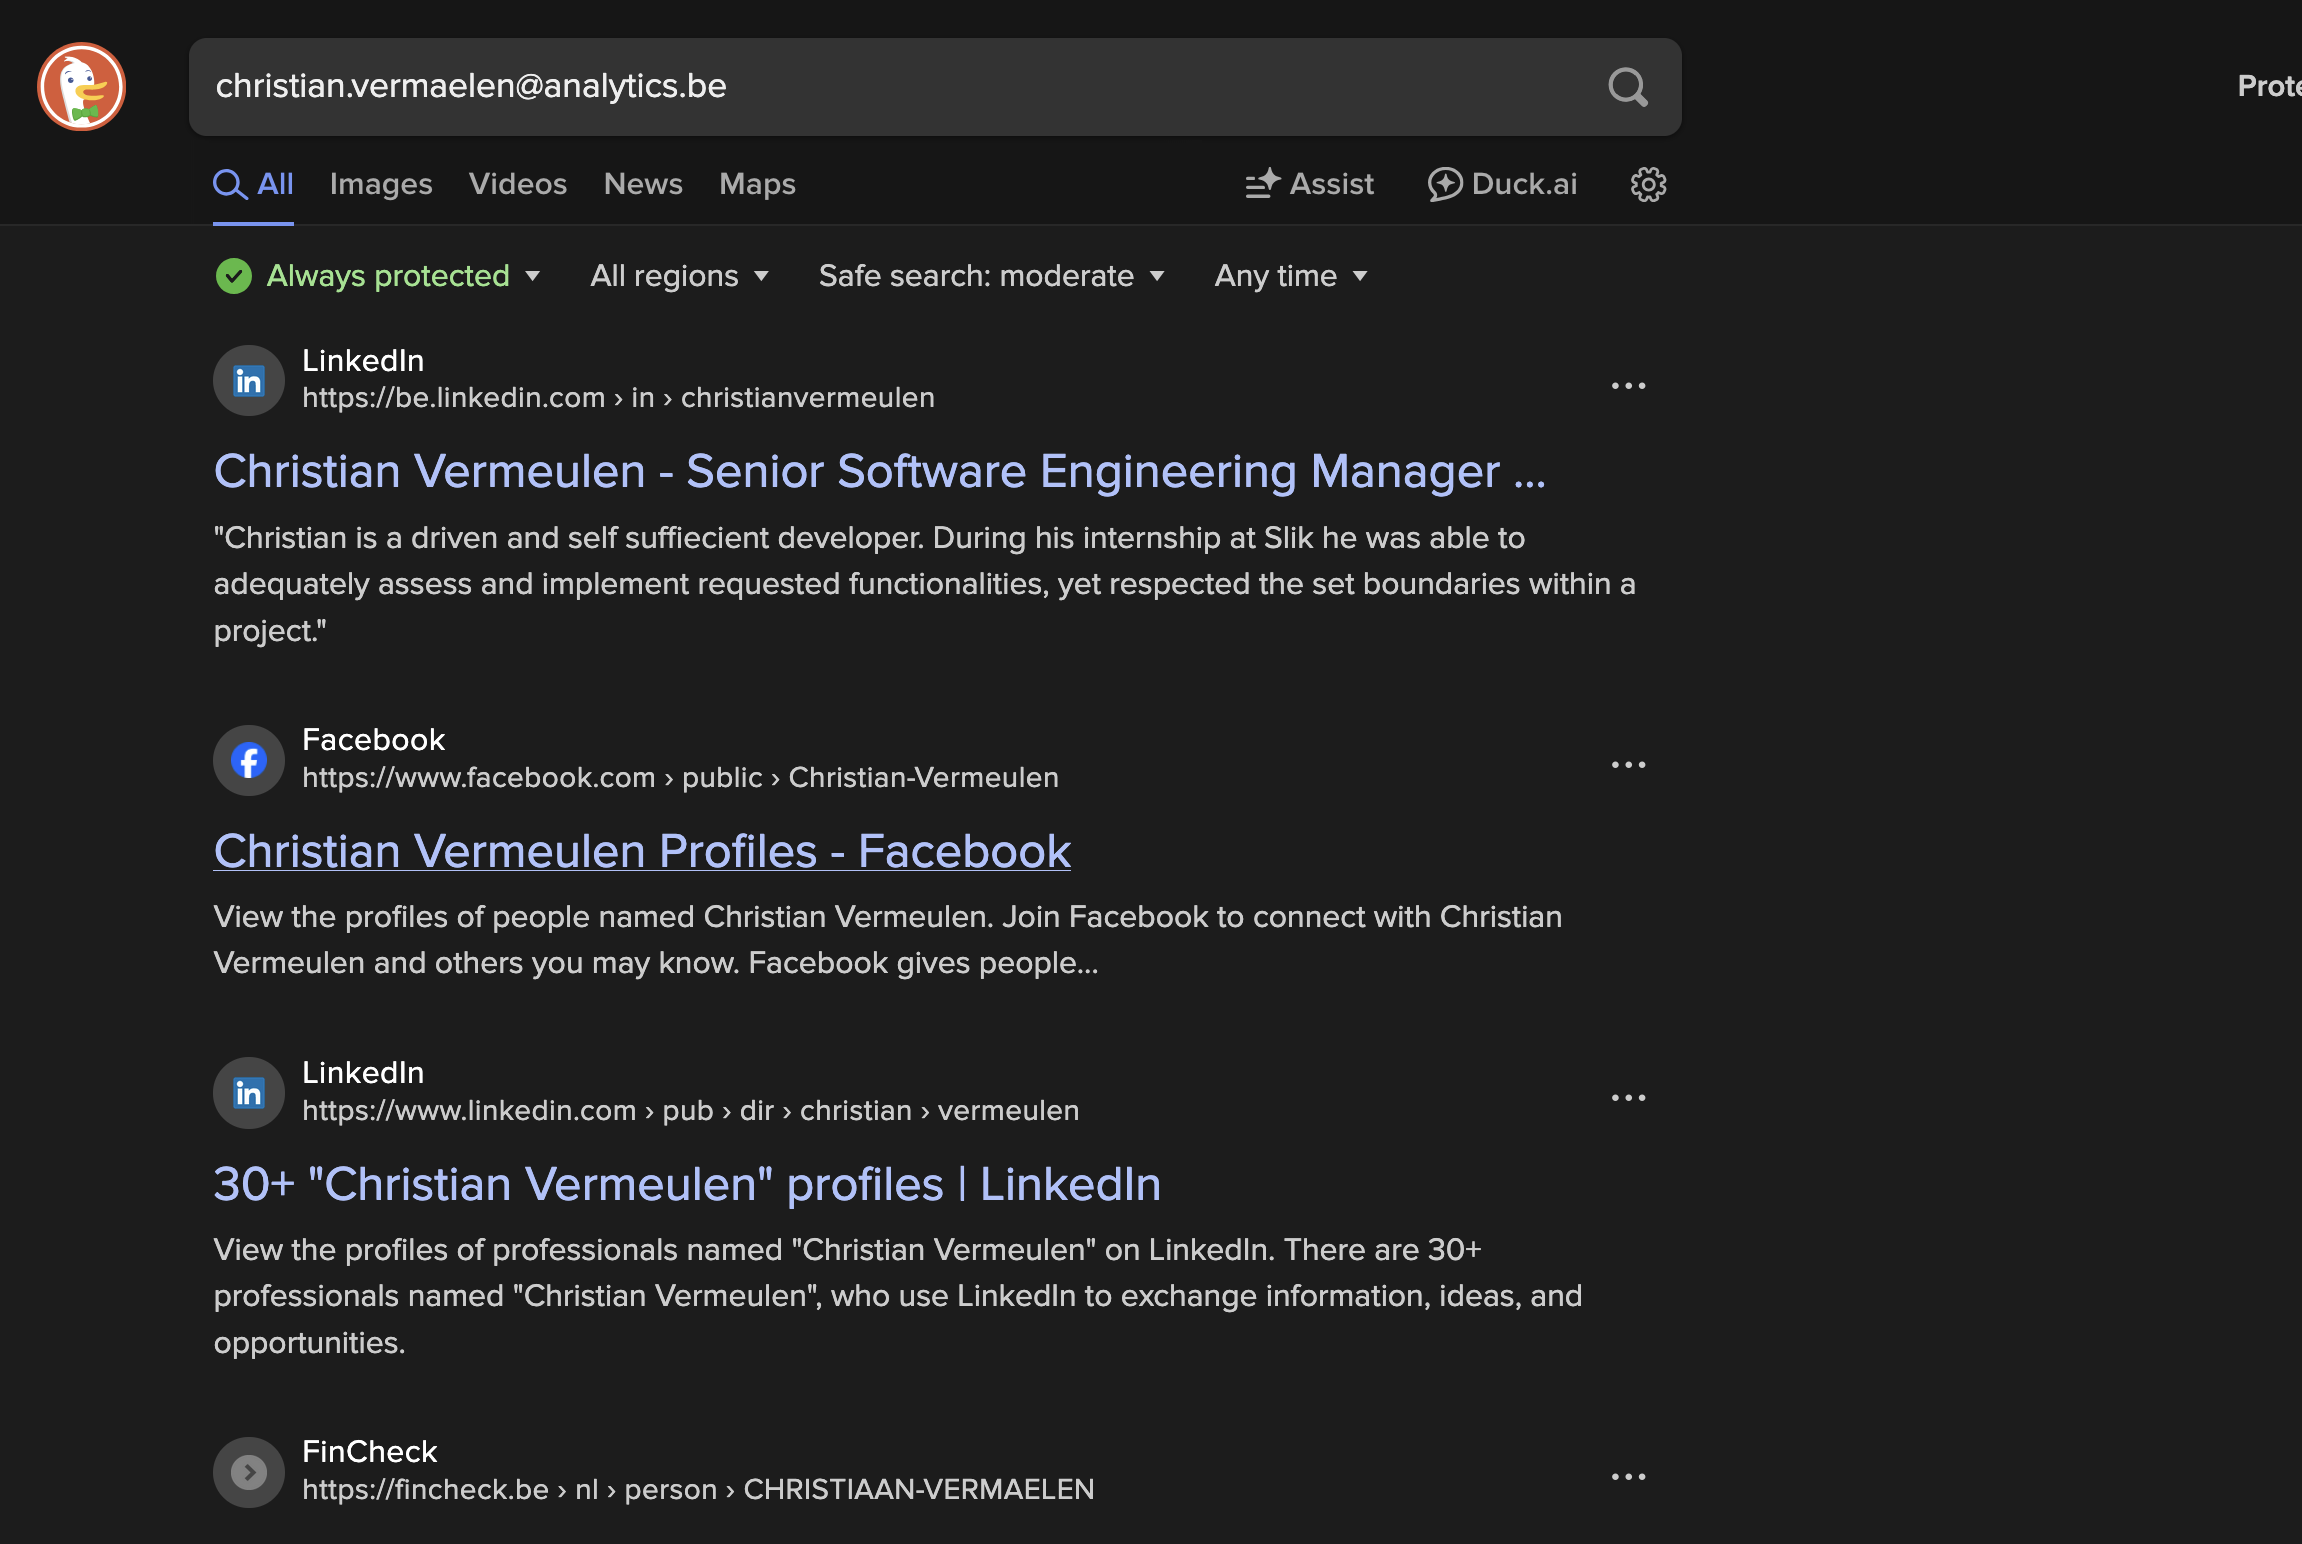This screenshot has width=2302, height=1544.
Task: Open more options for 30+ profiles result
Action: [x=1628, y=1098]
